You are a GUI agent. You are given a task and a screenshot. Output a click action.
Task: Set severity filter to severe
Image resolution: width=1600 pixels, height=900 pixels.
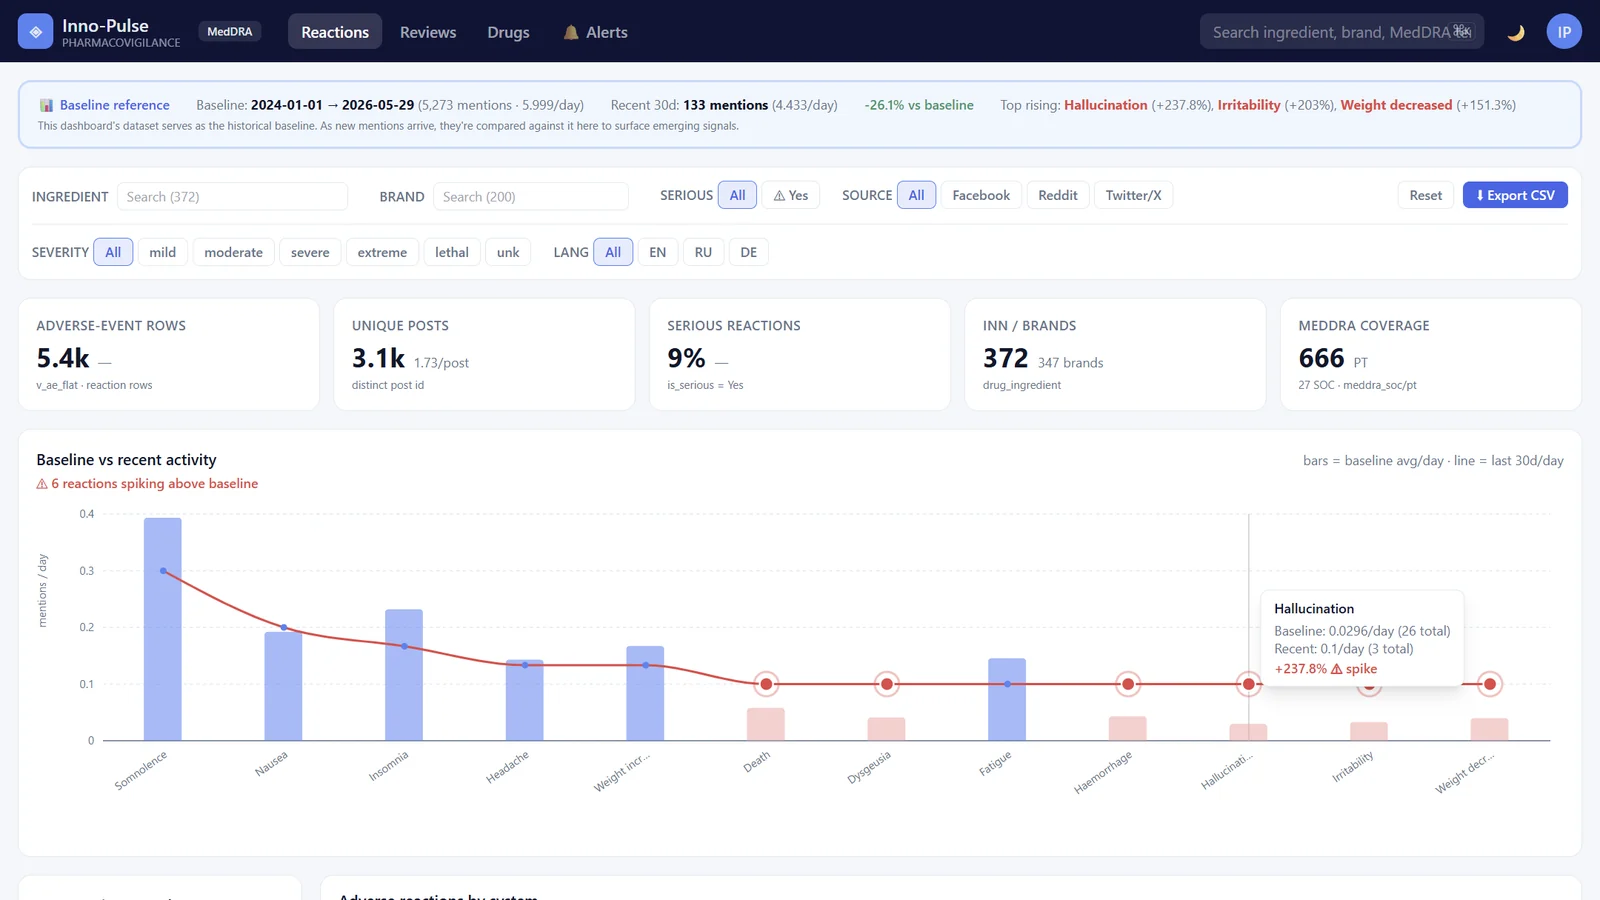tap(310, 252)
